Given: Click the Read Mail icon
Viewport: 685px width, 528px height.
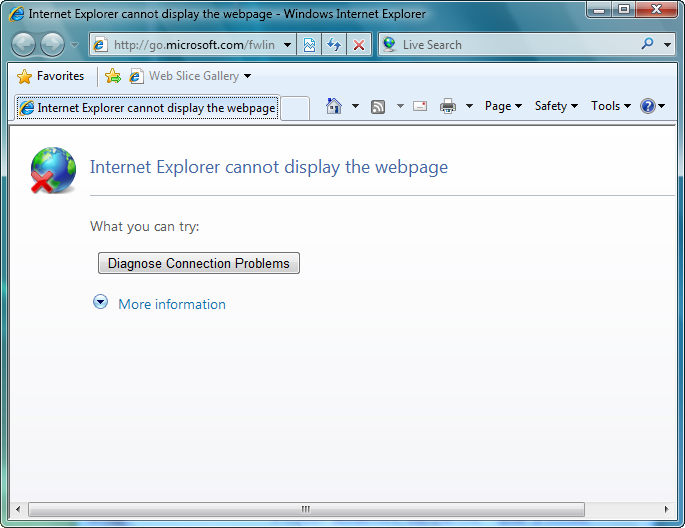Looking at the screenshot, I should coord(420,106).
